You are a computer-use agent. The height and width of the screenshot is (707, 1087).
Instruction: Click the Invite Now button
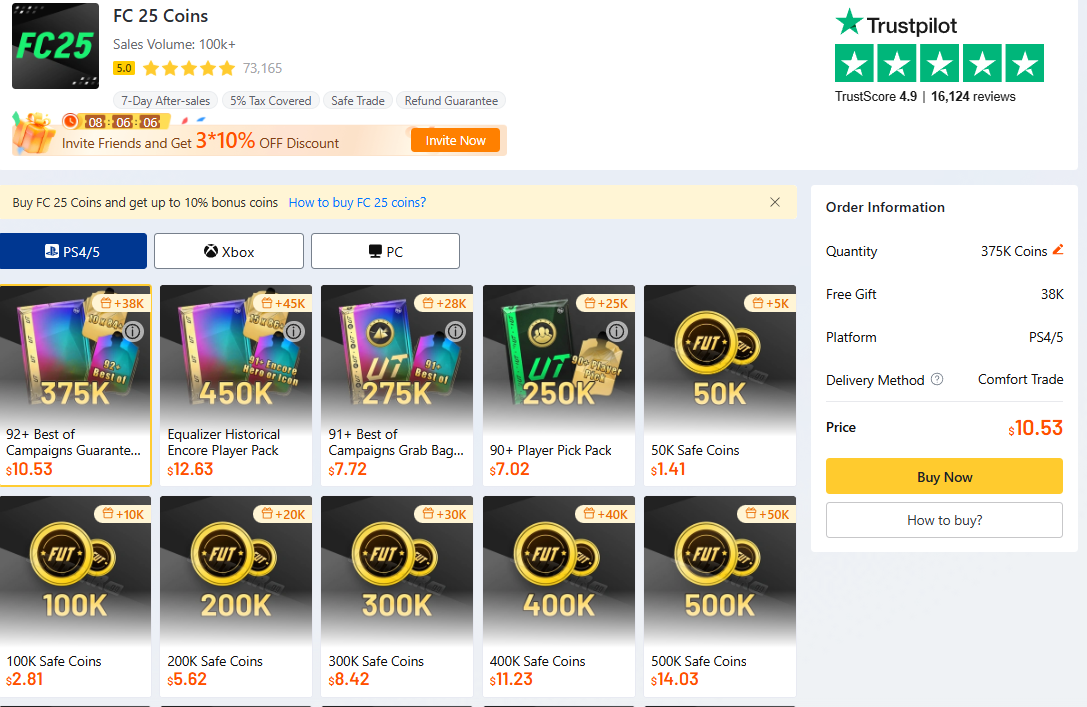point(455,140)
